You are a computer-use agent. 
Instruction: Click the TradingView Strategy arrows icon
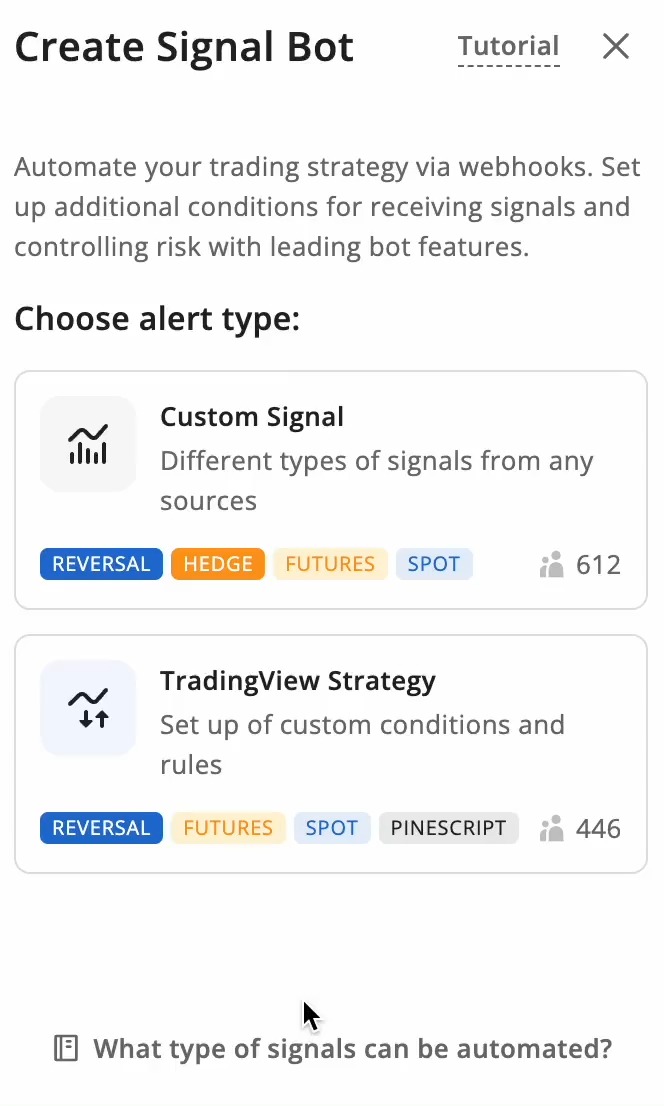[x=87, y=707]
